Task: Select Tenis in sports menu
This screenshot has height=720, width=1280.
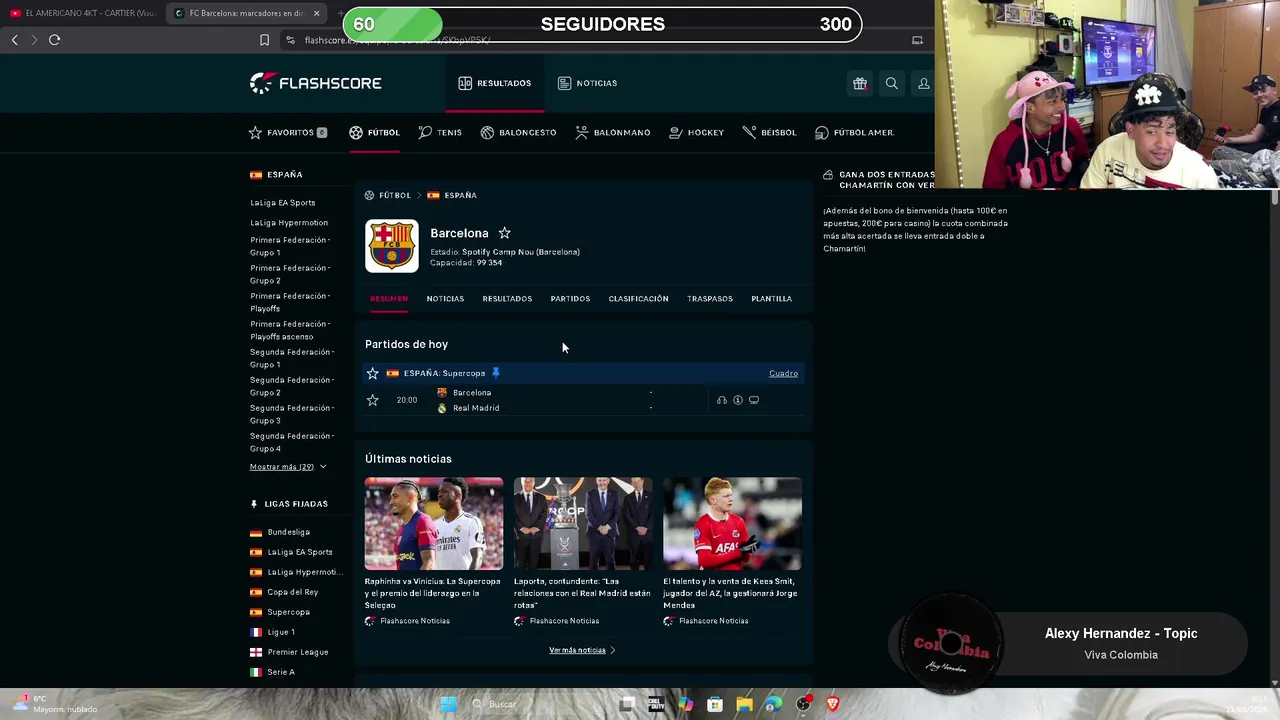Action: click(440, 132)
